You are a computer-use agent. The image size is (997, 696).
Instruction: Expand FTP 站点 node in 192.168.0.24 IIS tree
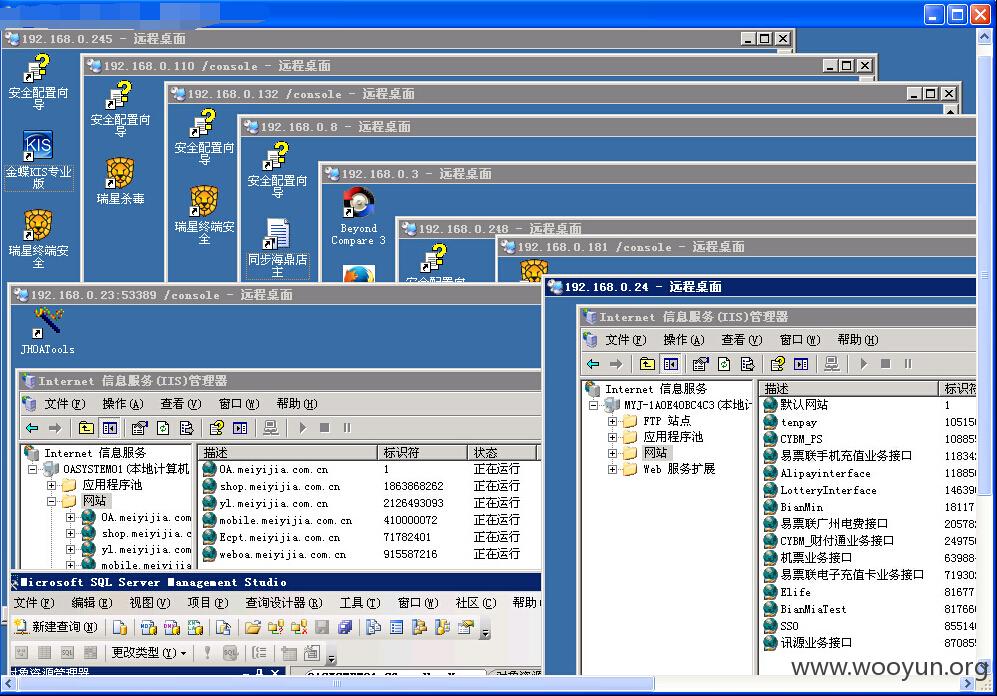pos(612,420)
